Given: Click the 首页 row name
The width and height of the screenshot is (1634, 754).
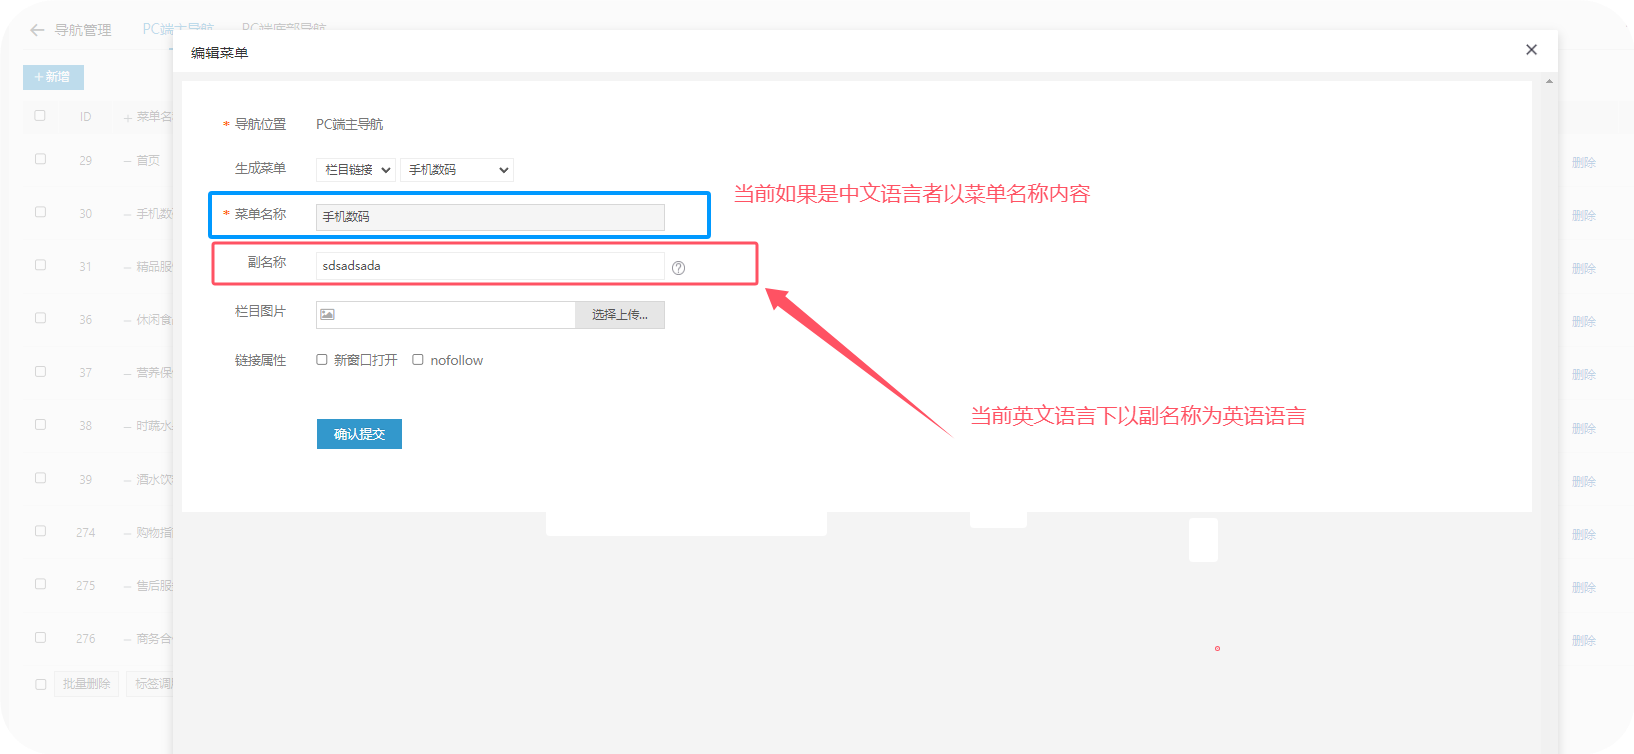Looking at the screenshot, I should pyautogui.click(x=148, y=160).
